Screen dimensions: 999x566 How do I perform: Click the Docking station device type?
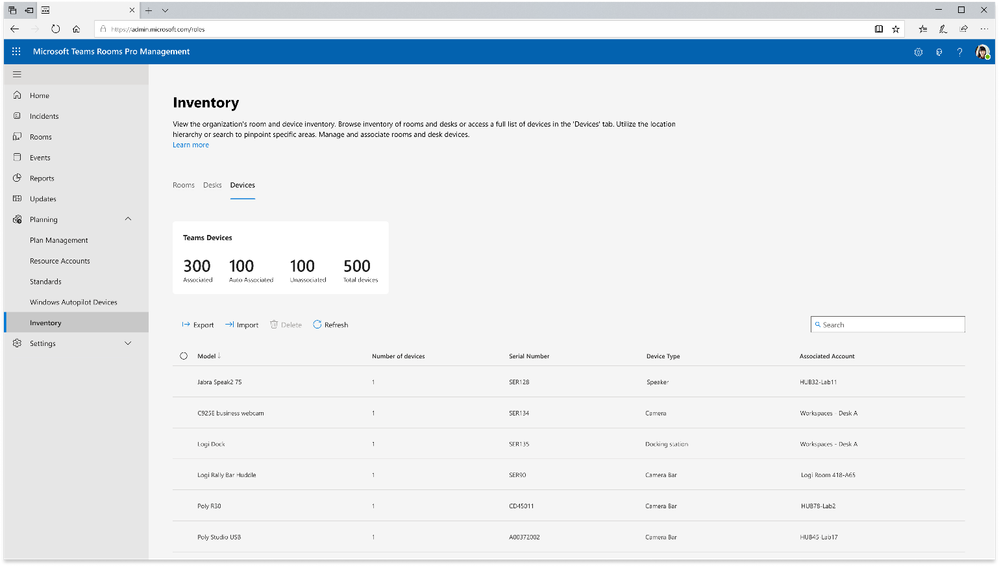point(666,444)
